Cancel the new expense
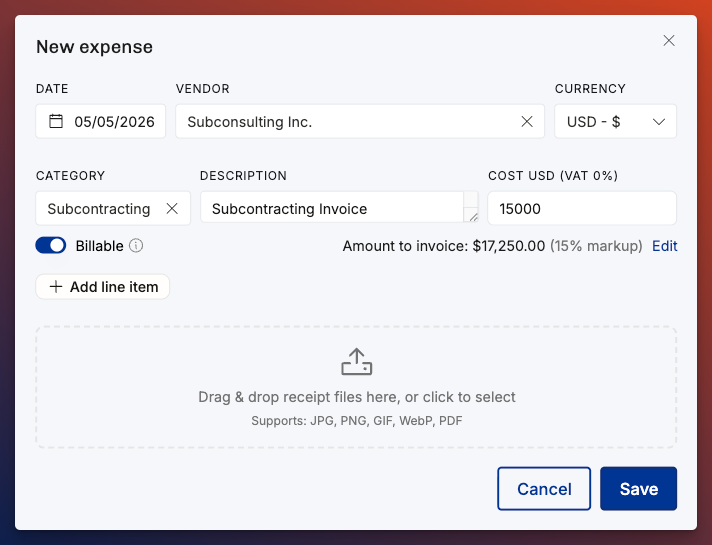Screen dimensions: 712x545 tap(544, 489)
